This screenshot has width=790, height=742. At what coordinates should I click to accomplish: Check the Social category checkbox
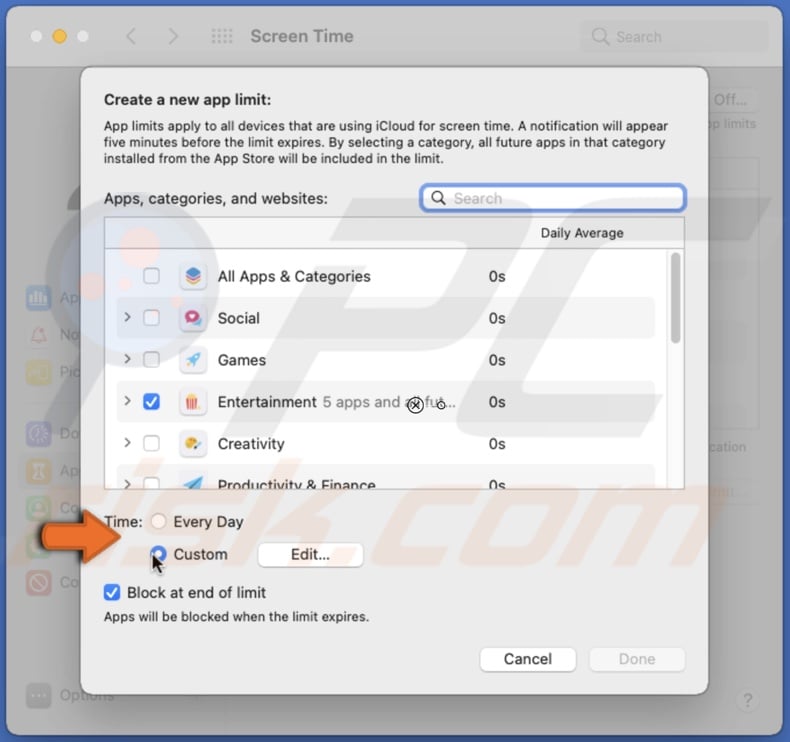[151, 318]
